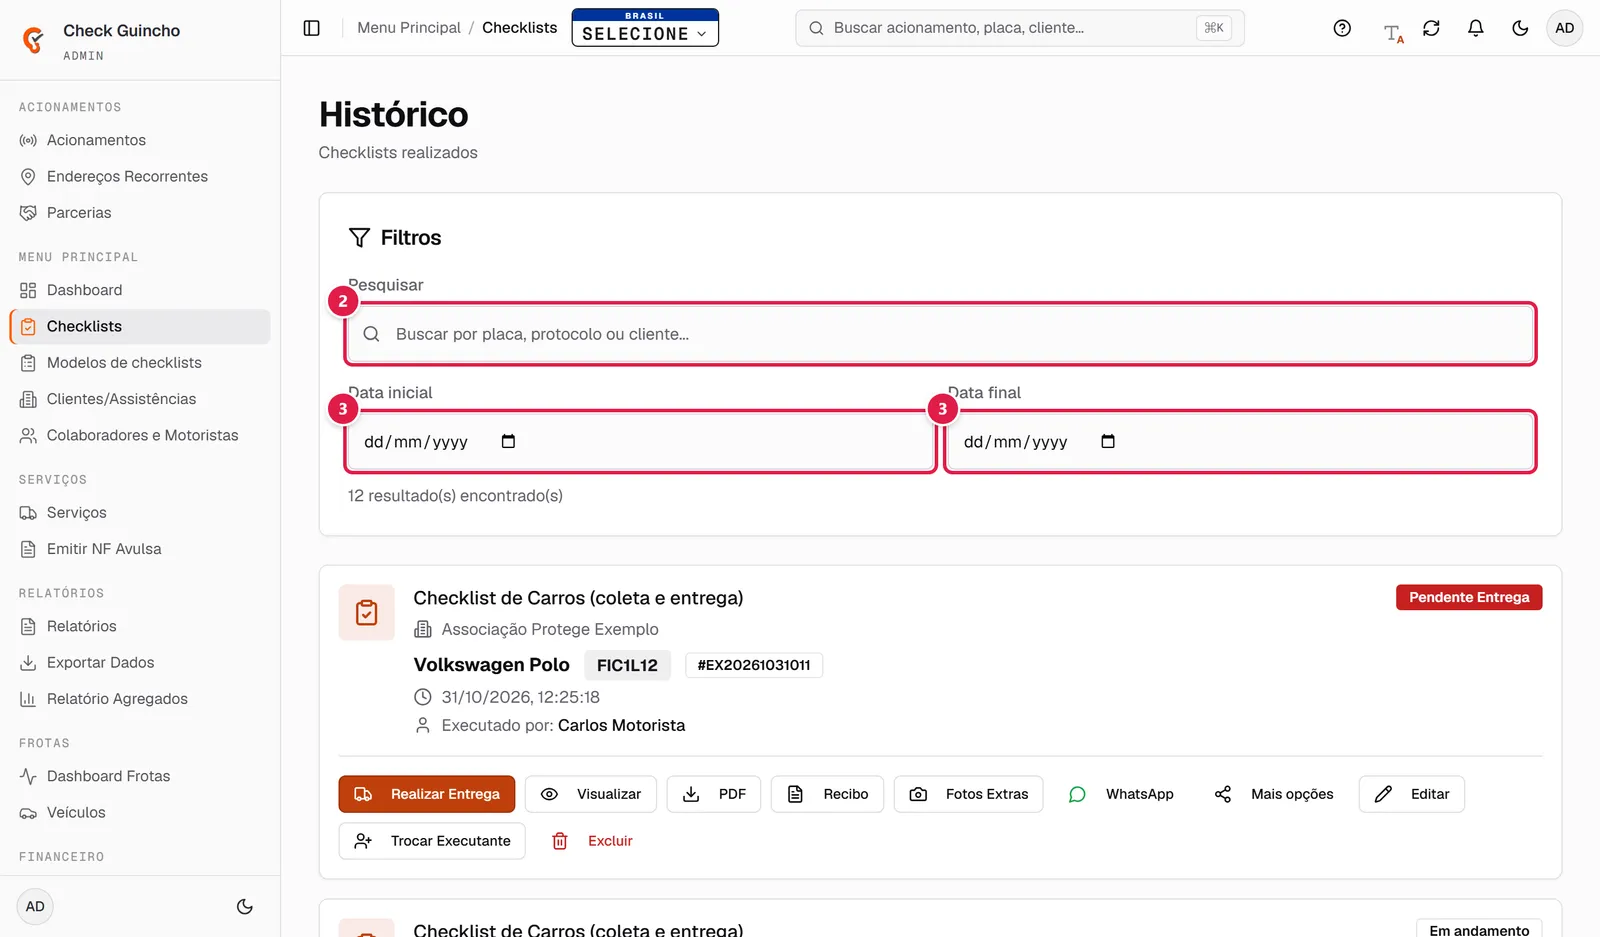Viewport: 1600px width, 937px height.
Task: Focus the global search acionamento field
Action: 1019,28
